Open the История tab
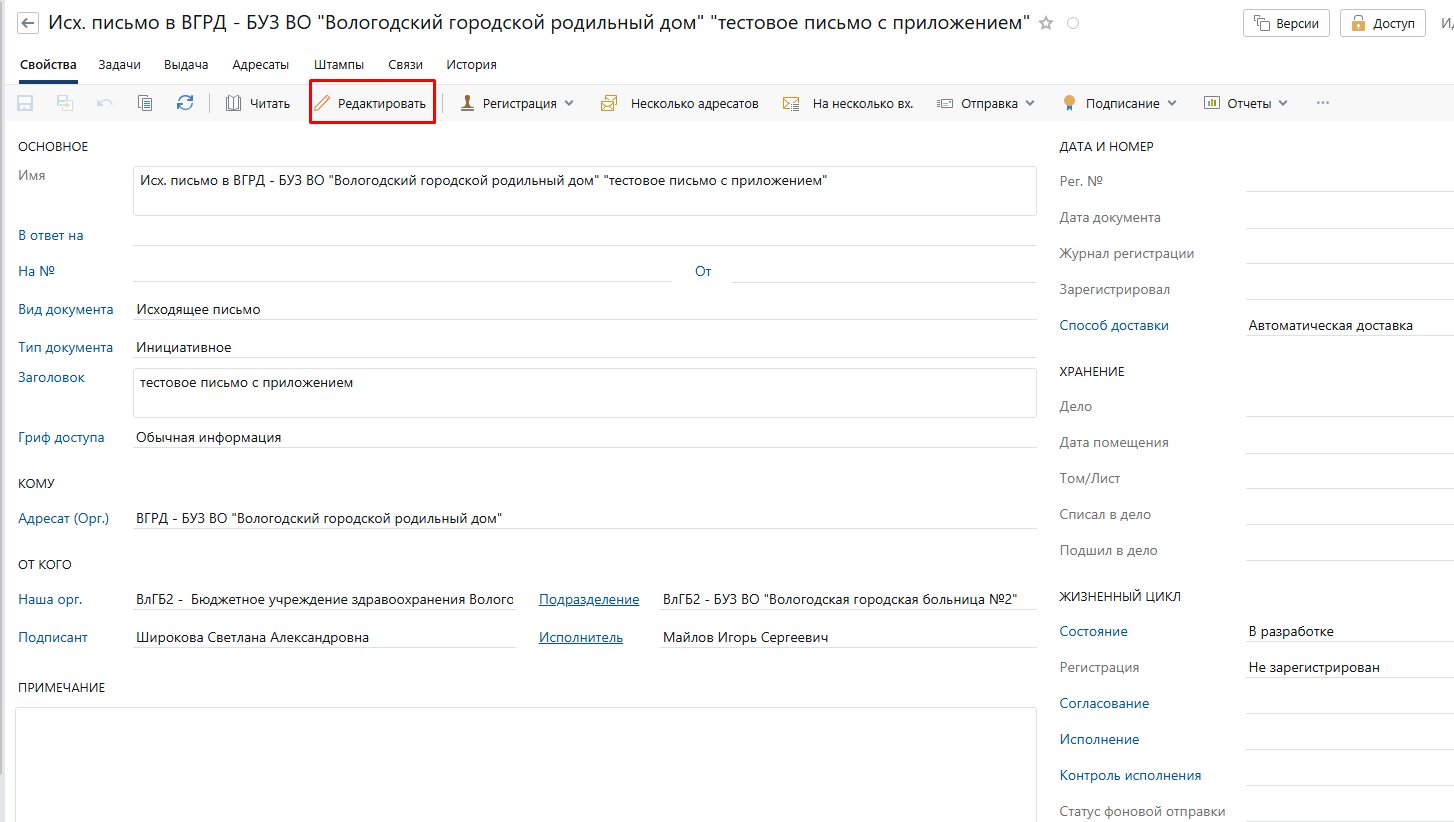 tap(471, 65)
